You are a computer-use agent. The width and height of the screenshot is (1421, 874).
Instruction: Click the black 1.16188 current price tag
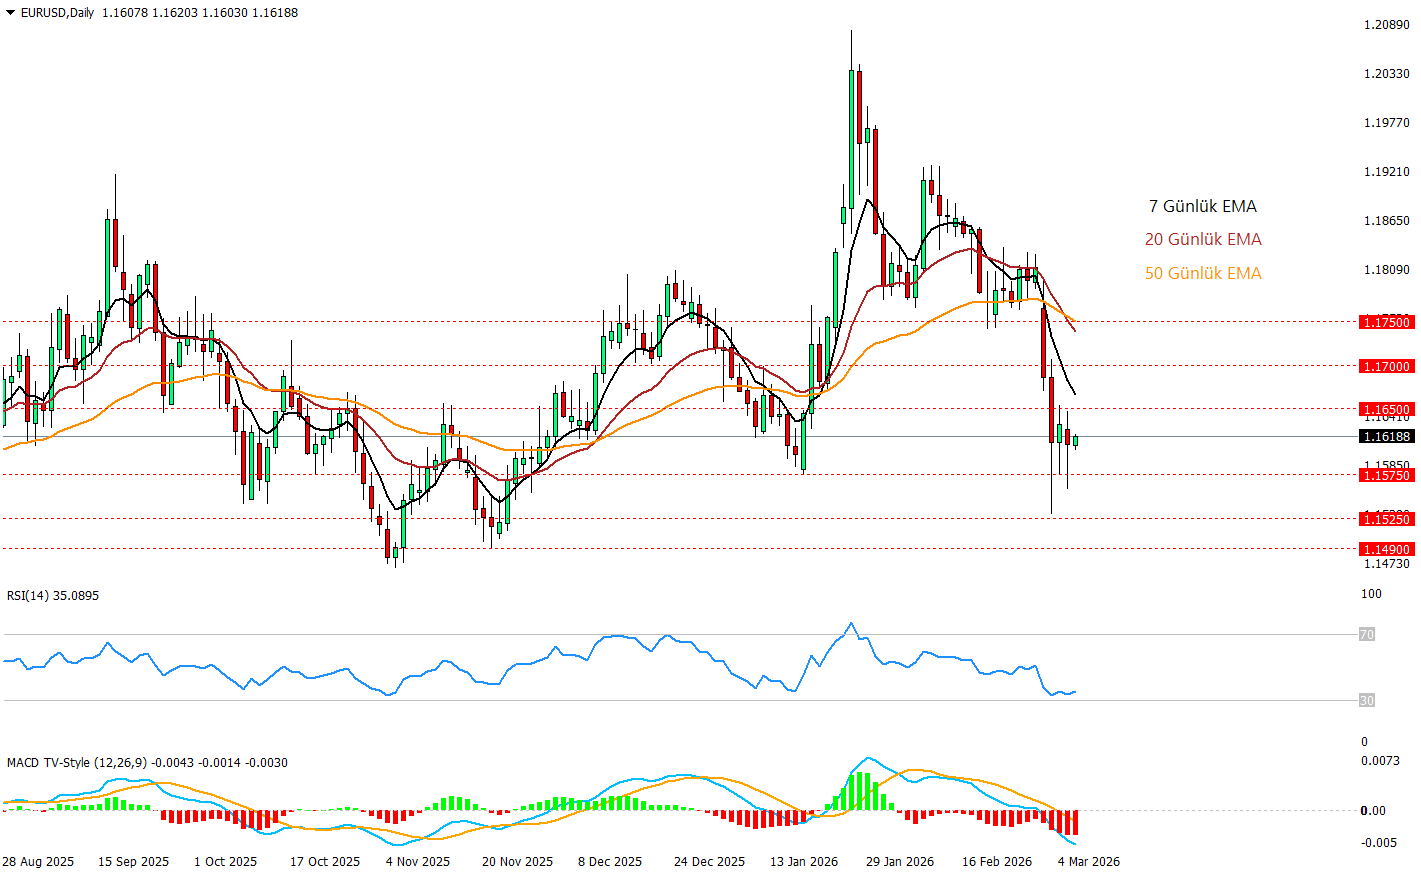(x=1386, y=437)
